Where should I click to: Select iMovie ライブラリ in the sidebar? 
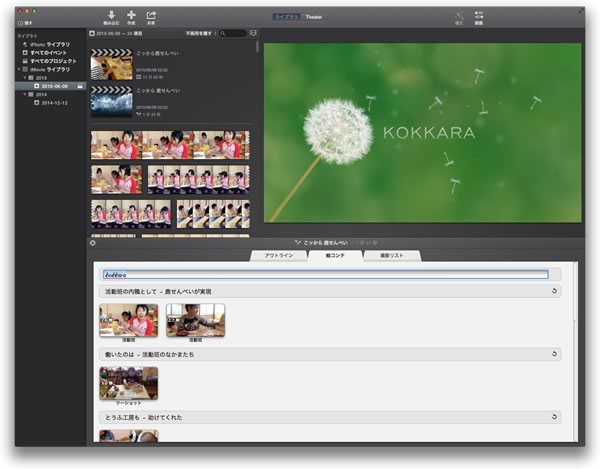tap(50, 70)
